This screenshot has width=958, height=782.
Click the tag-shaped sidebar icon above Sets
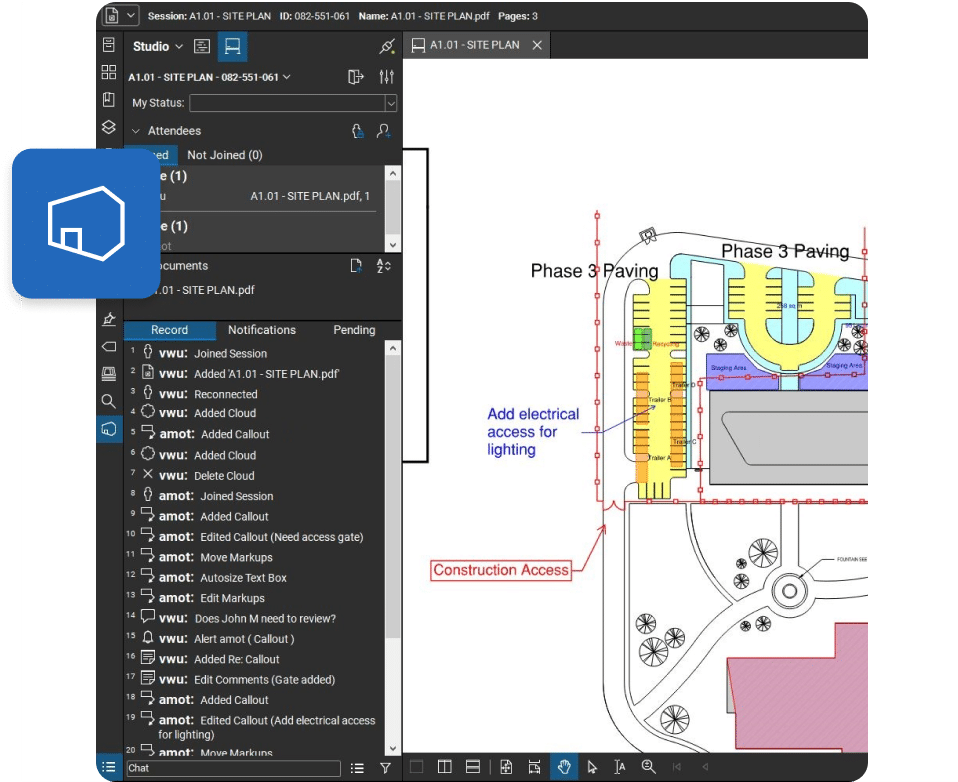coord(109,346)
